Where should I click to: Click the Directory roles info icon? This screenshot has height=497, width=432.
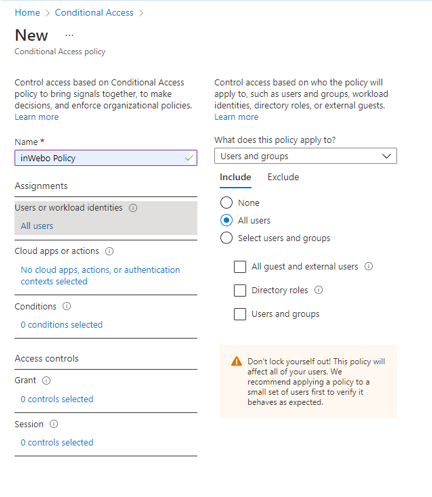click(x=319, y=290)
